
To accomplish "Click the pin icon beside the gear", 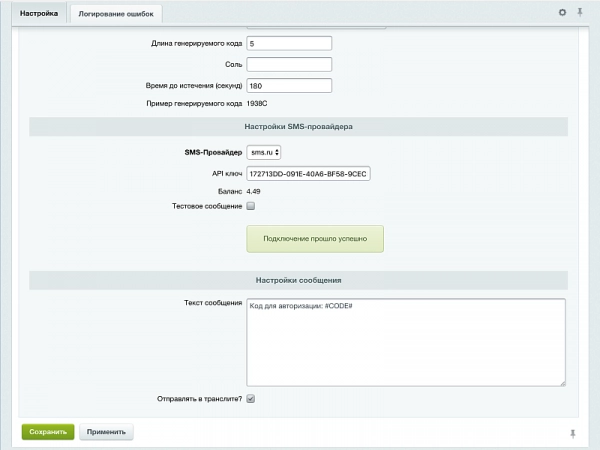I will tap(580, 12).
